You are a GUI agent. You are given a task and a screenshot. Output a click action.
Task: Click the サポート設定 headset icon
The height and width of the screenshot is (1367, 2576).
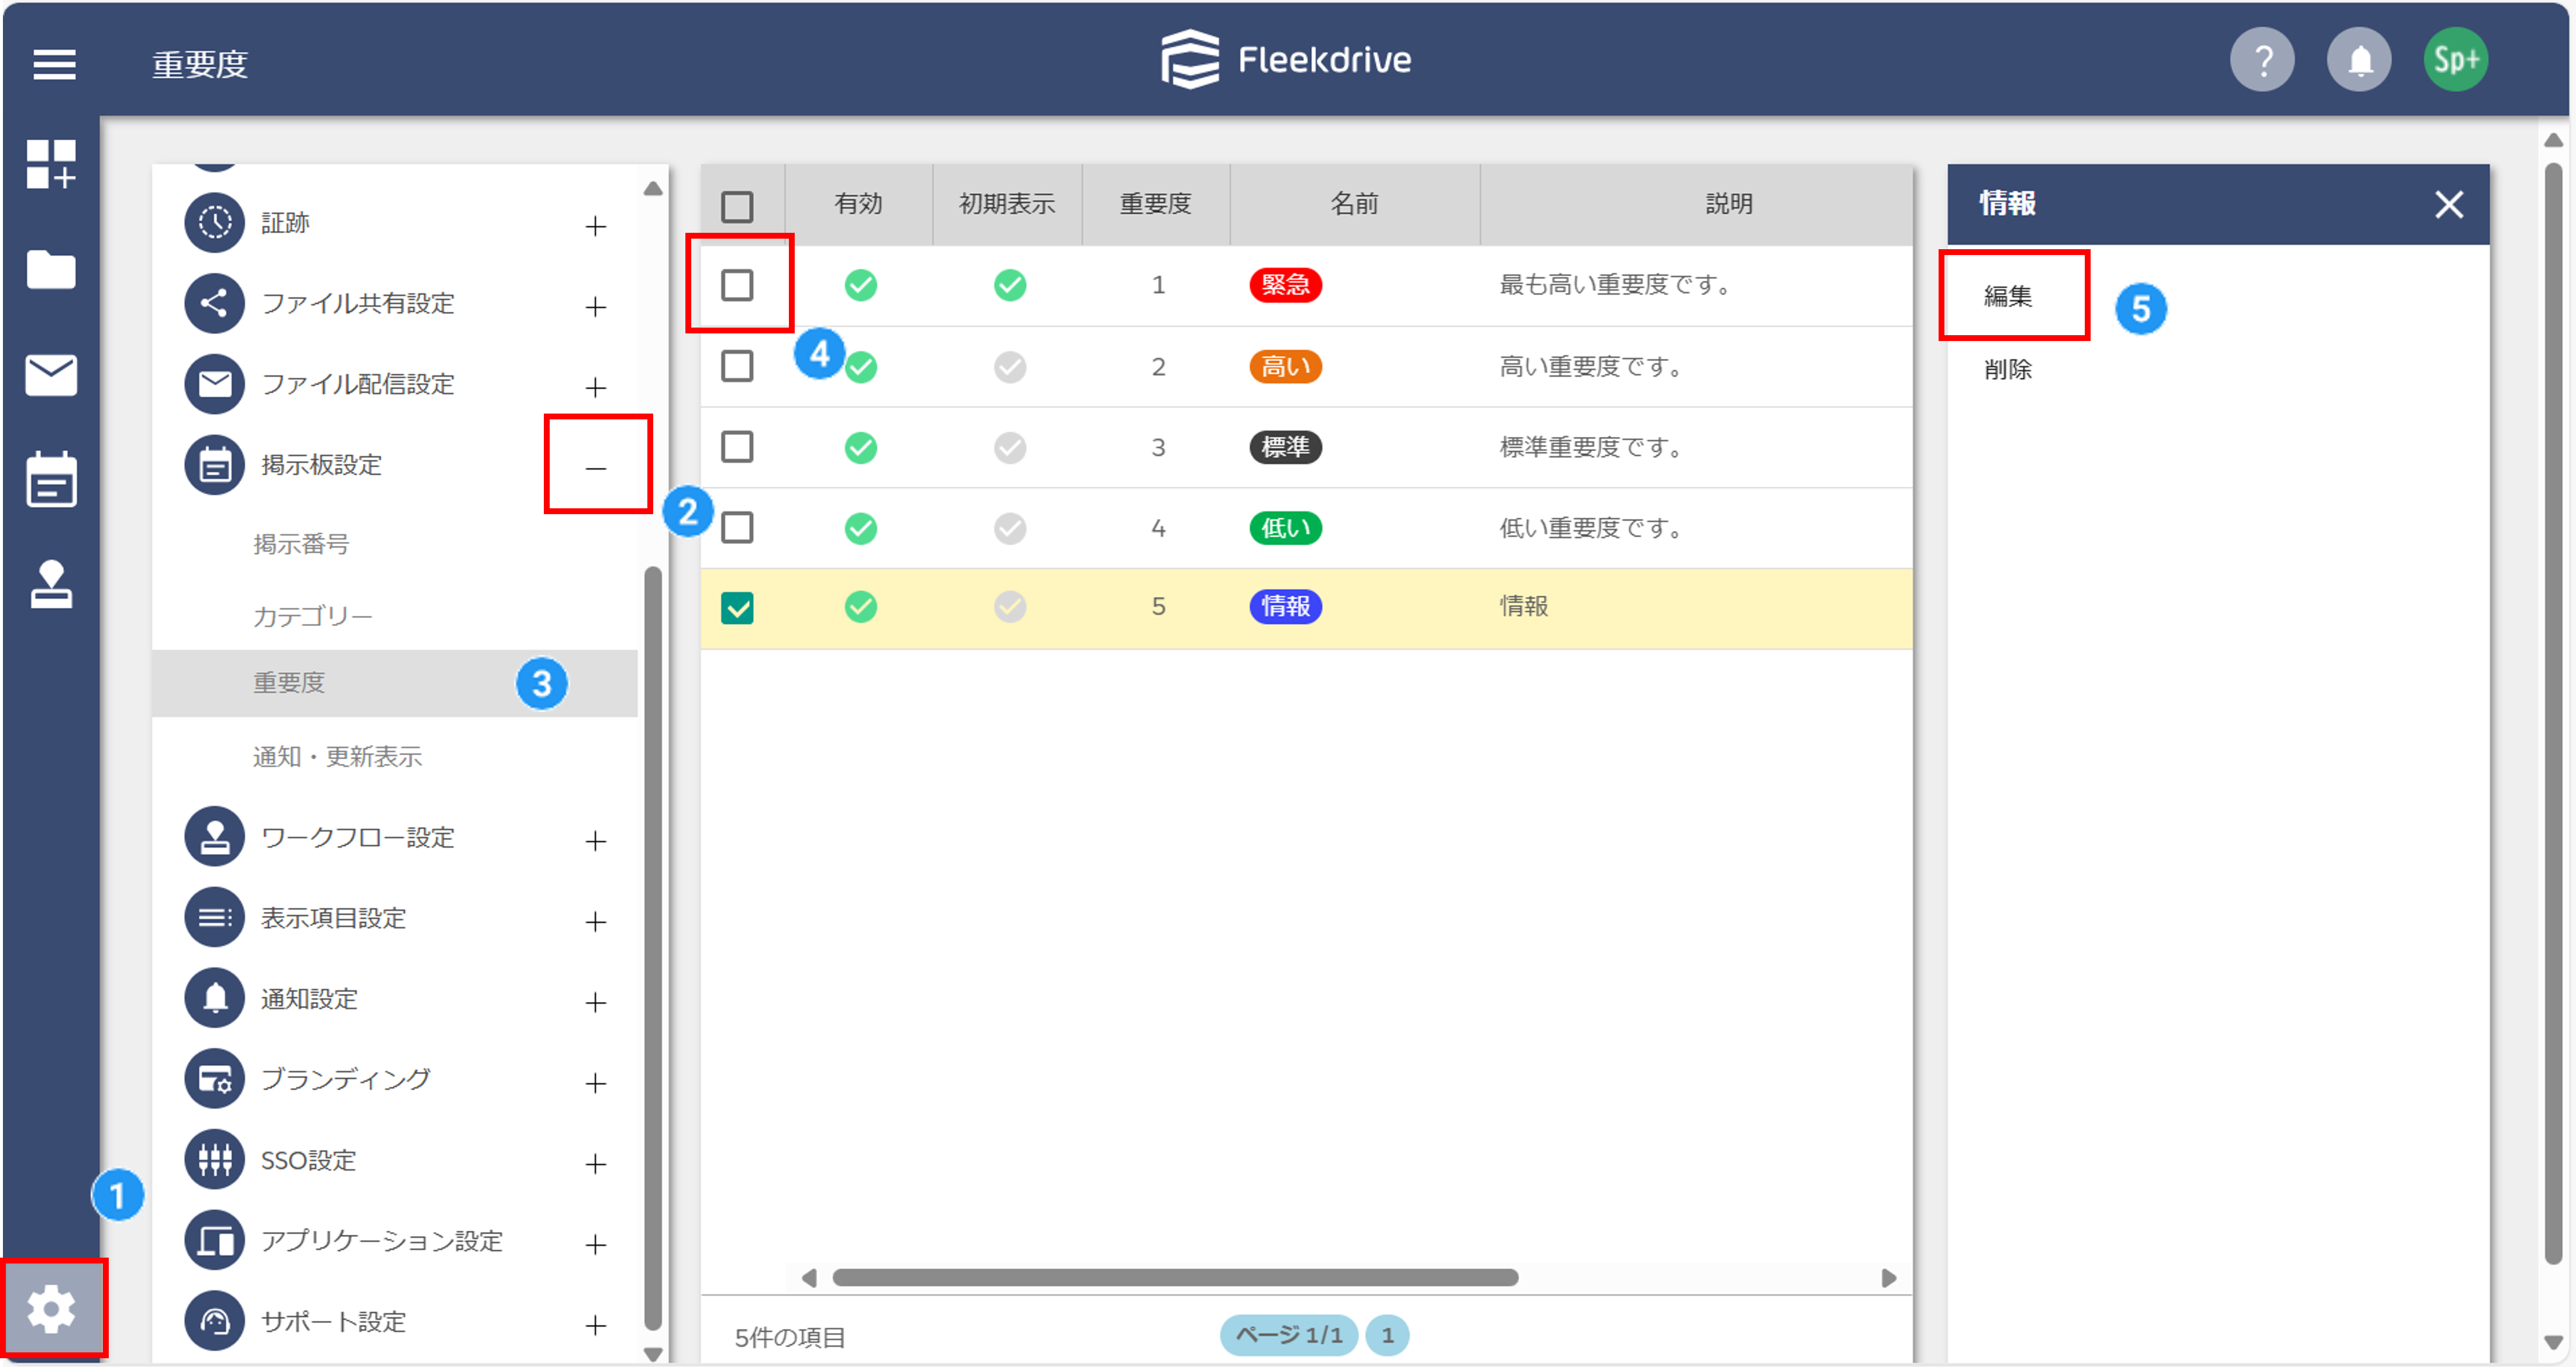tap(214, 1322)
